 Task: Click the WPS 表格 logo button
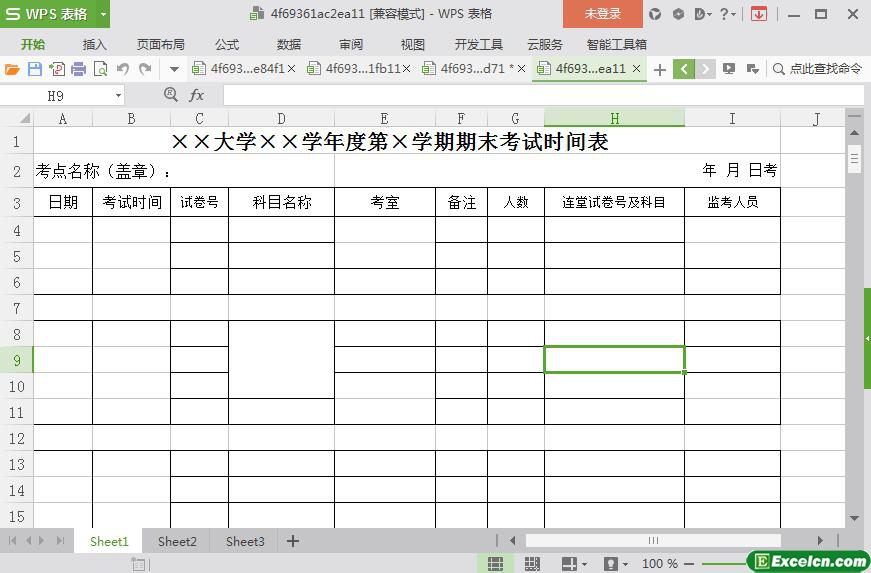pos(48,14)
